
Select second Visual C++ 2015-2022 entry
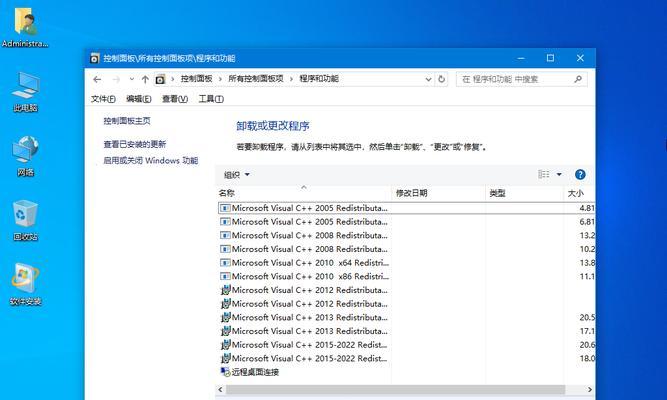click(406, 358)
